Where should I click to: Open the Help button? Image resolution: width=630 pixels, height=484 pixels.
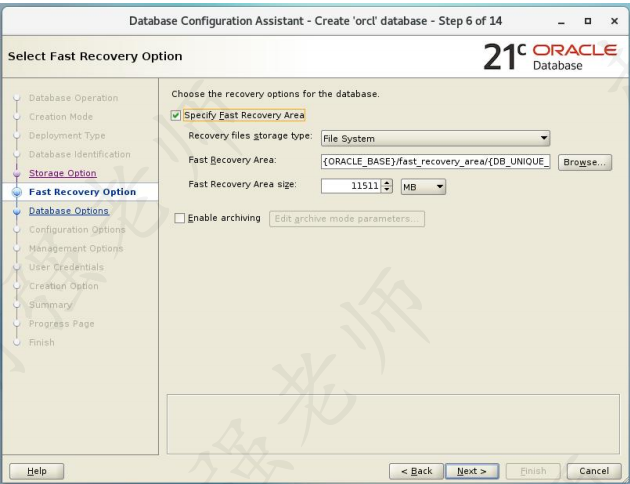[37, 471]
